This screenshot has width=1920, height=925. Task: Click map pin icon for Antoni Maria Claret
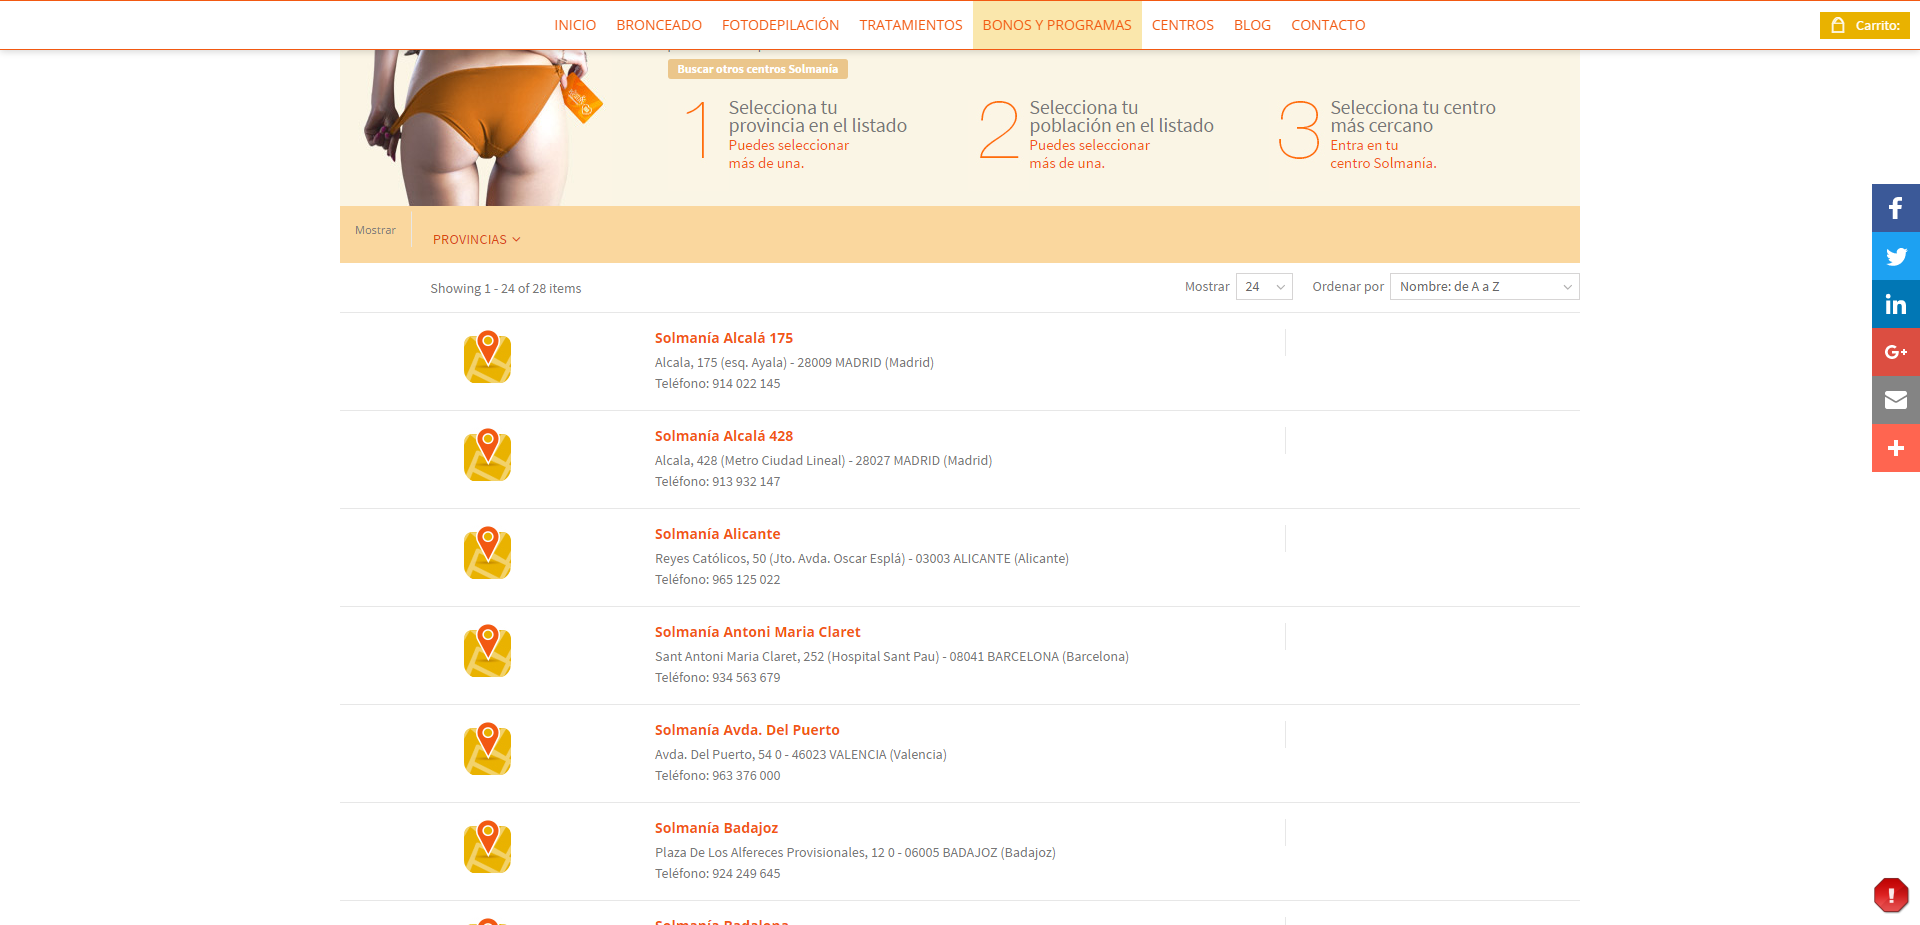[x=487, y=651]
